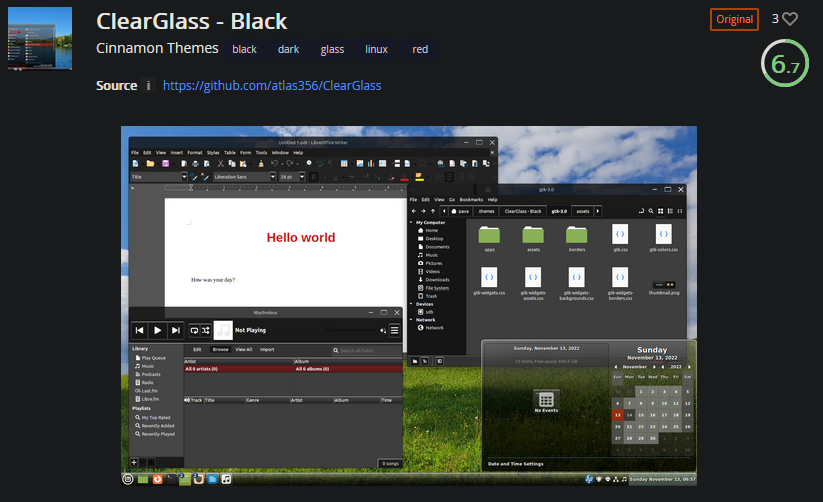
Task: Click the Print icon in Writer toolbar
Action: click(195, 164)
